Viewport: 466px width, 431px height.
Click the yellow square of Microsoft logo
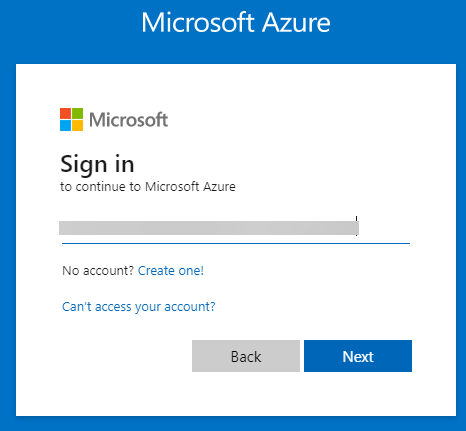(77, 126)
